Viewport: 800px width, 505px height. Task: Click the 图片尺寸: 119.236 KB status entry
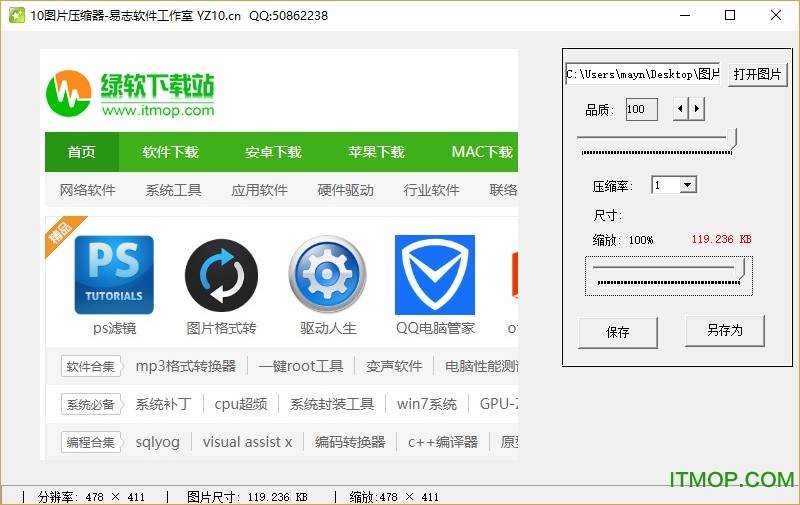(x=247, y=497)
